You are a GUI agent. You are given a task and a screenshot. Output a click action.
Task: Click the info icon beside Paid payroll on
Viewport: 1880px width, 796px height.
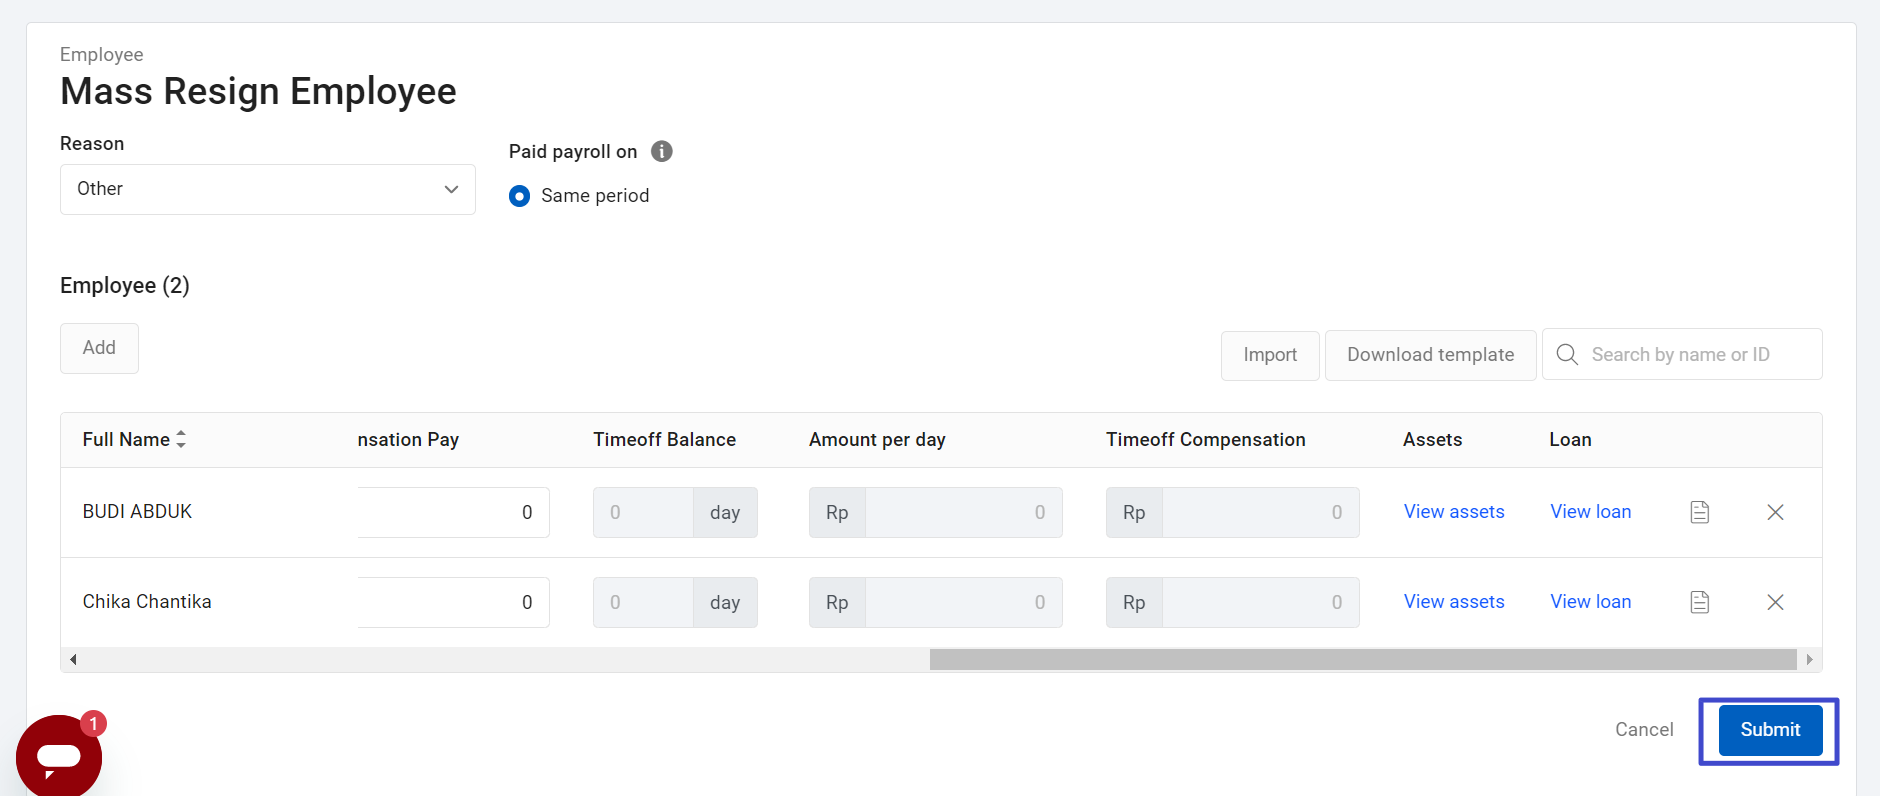point(661,151)
